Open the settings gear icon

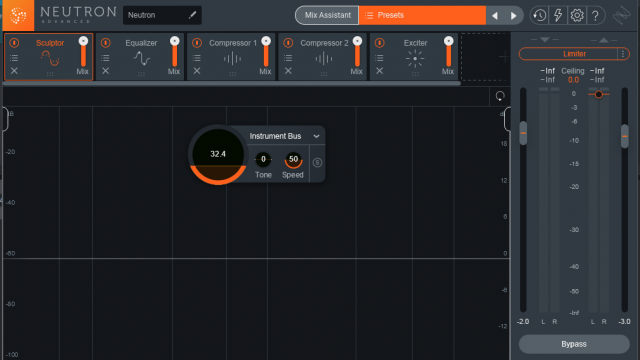click(577, 16)
